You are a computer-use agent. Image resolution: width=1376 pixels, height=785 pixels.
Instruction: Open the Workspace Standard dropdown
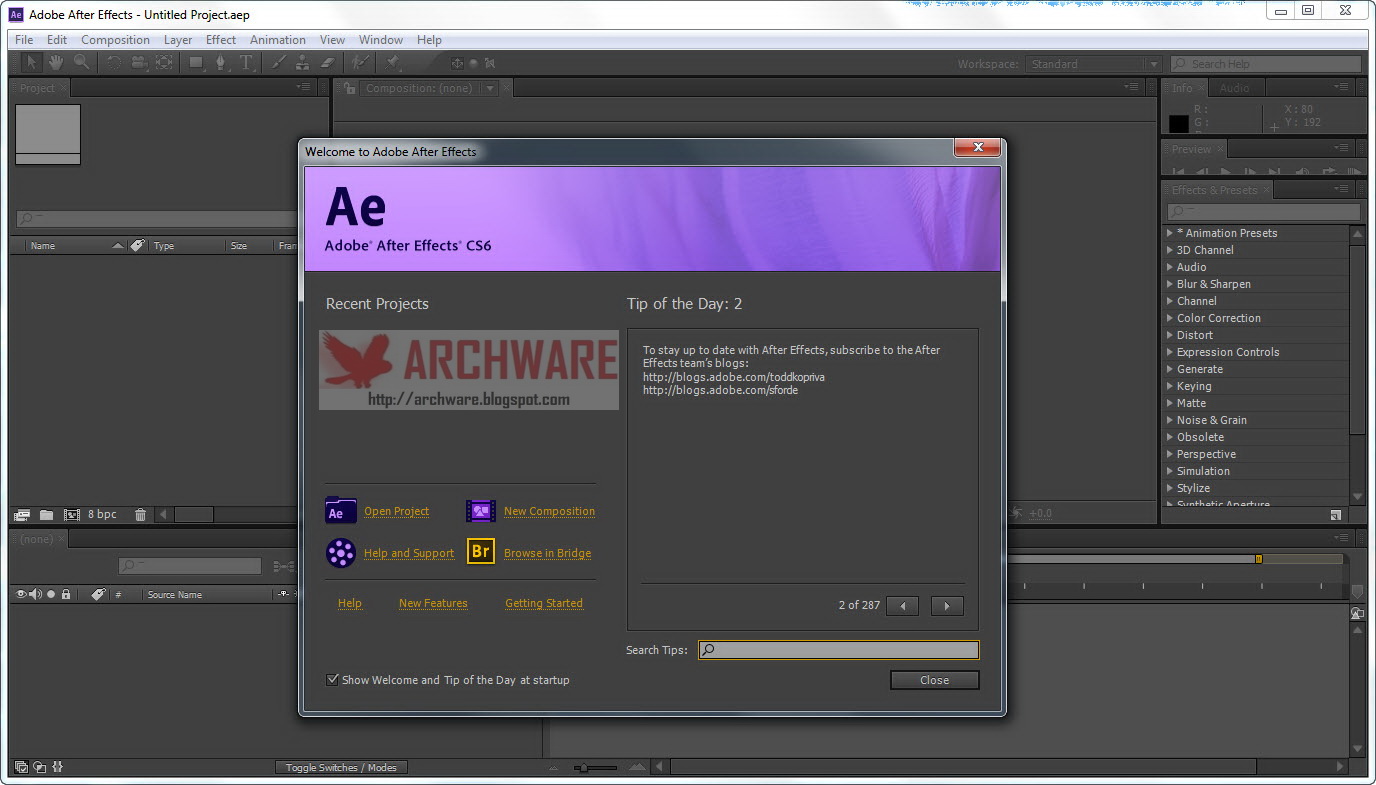coord(1093,64)
